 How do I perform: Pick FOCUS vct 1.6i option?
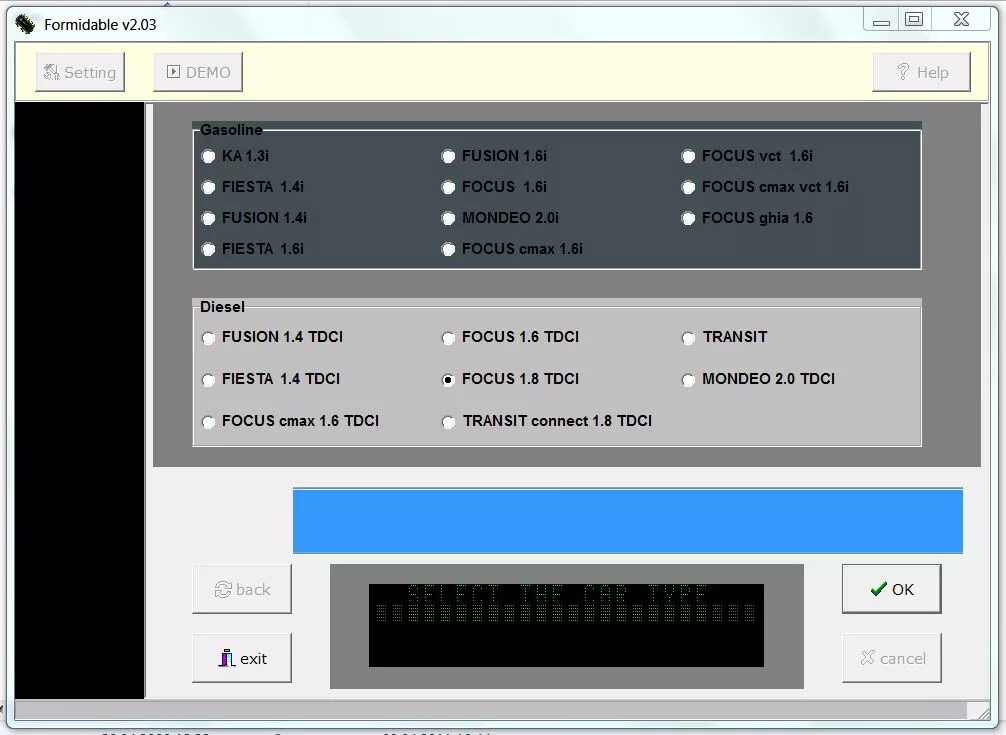pos(688,156)
